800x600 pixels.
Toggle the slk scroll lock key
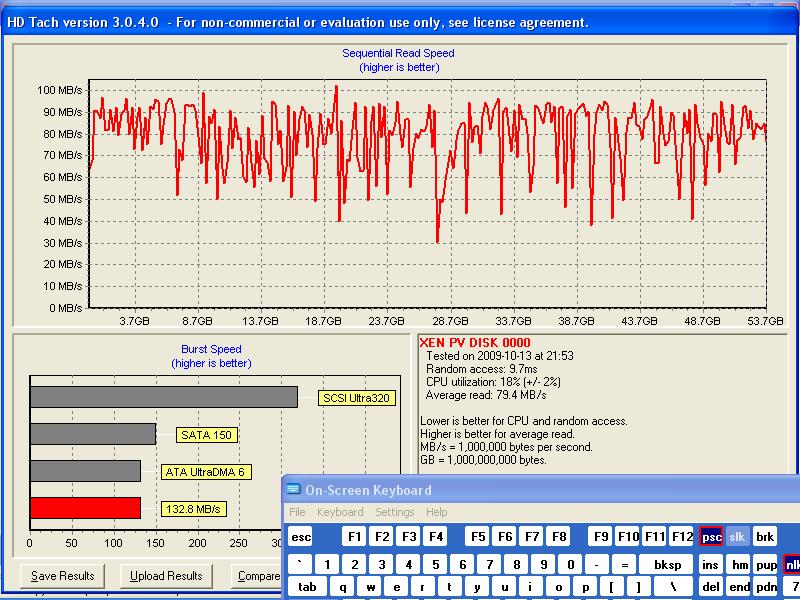pyautogui.click(x=737, y=536)
